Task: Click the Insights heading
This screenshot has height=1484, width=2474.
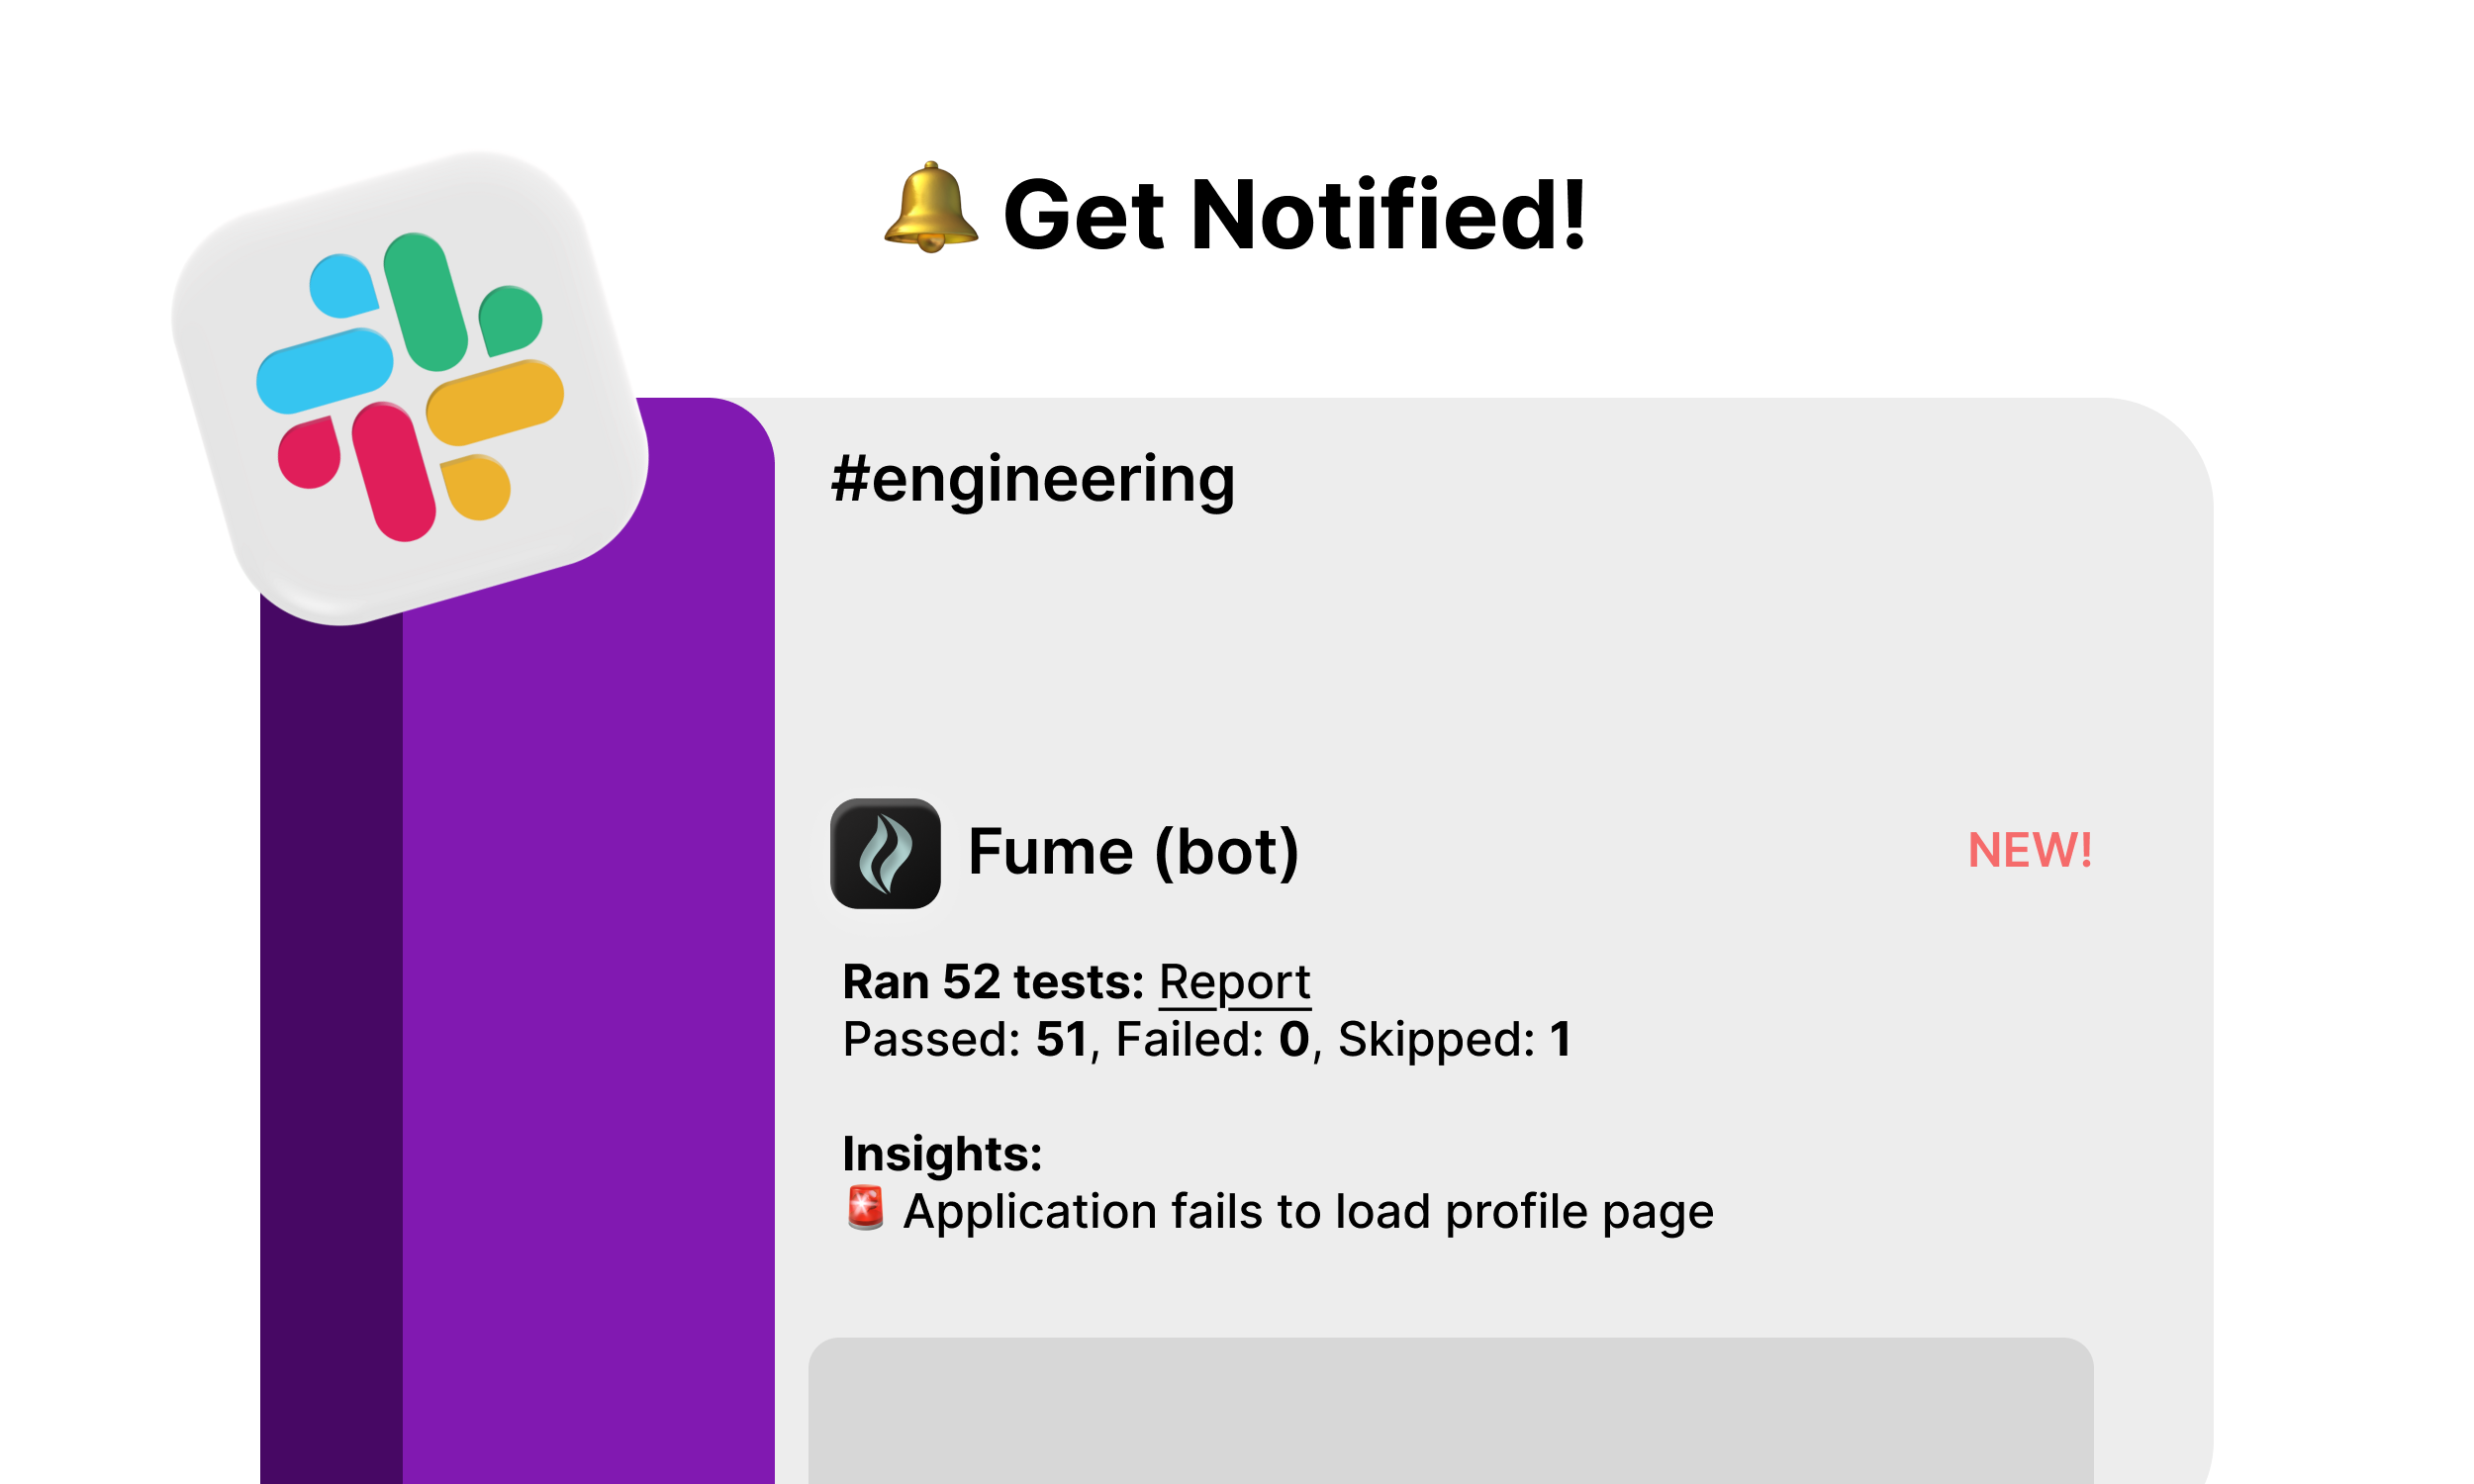Action: click(942, 1154)
